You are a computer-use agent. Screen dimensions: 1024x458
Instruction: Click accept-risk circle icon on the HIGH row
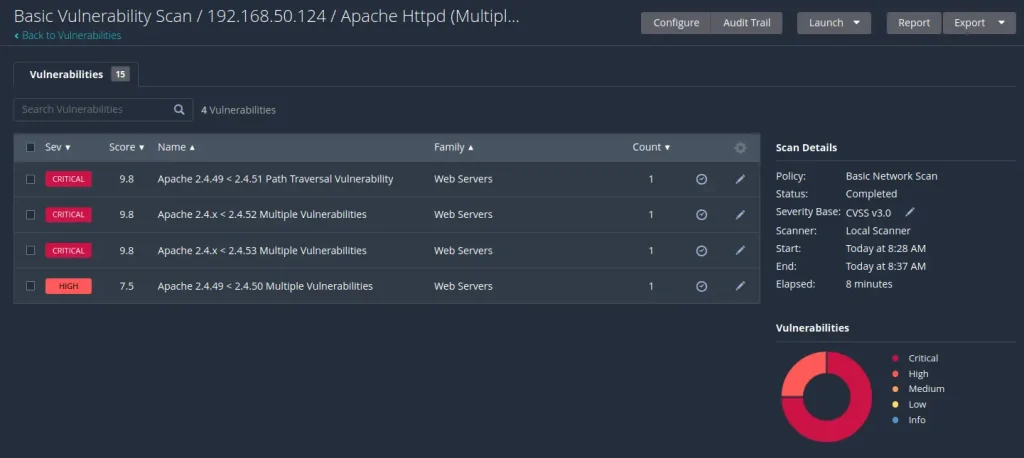701,286
